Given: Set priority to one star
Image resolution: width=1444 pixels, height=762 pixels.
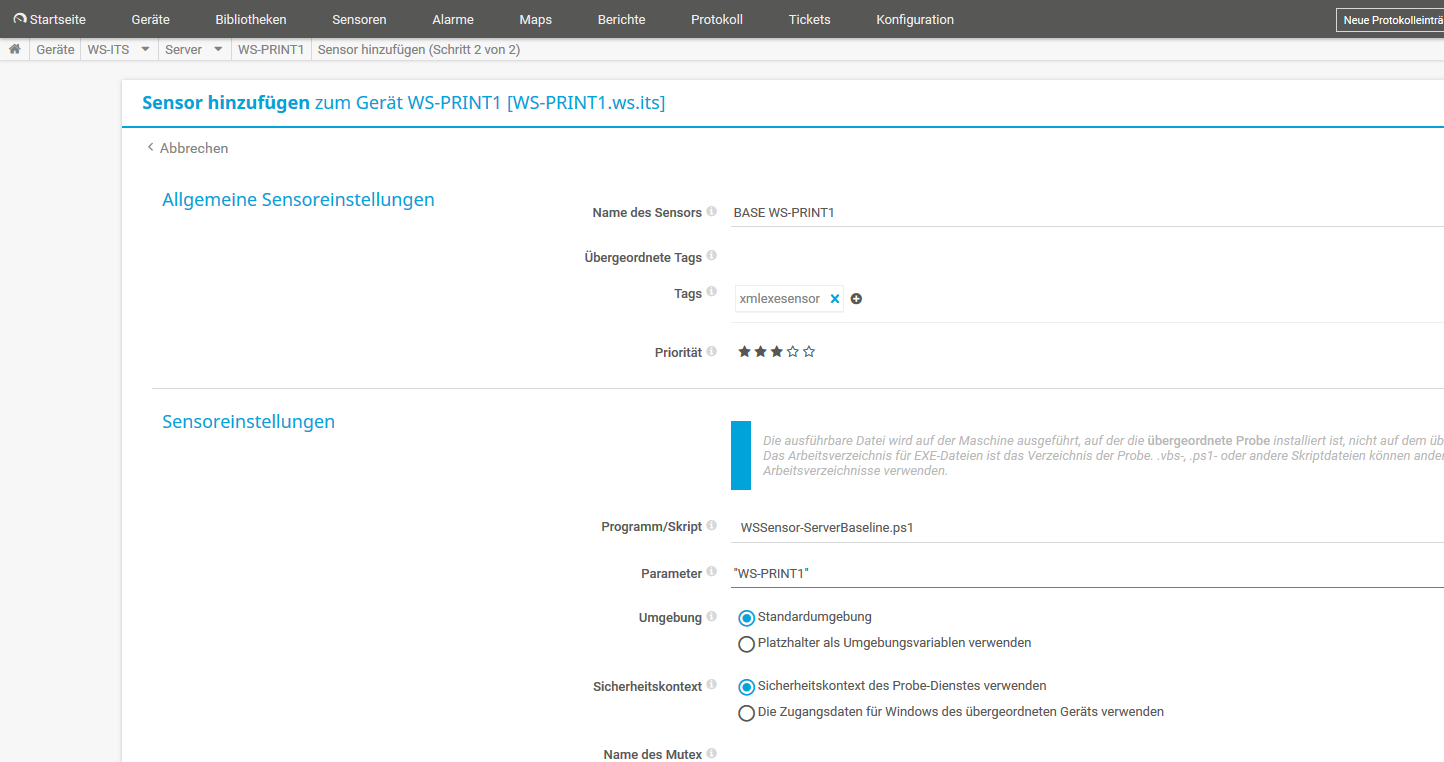Looking at the screenshot, I should (x=744, y=351).
